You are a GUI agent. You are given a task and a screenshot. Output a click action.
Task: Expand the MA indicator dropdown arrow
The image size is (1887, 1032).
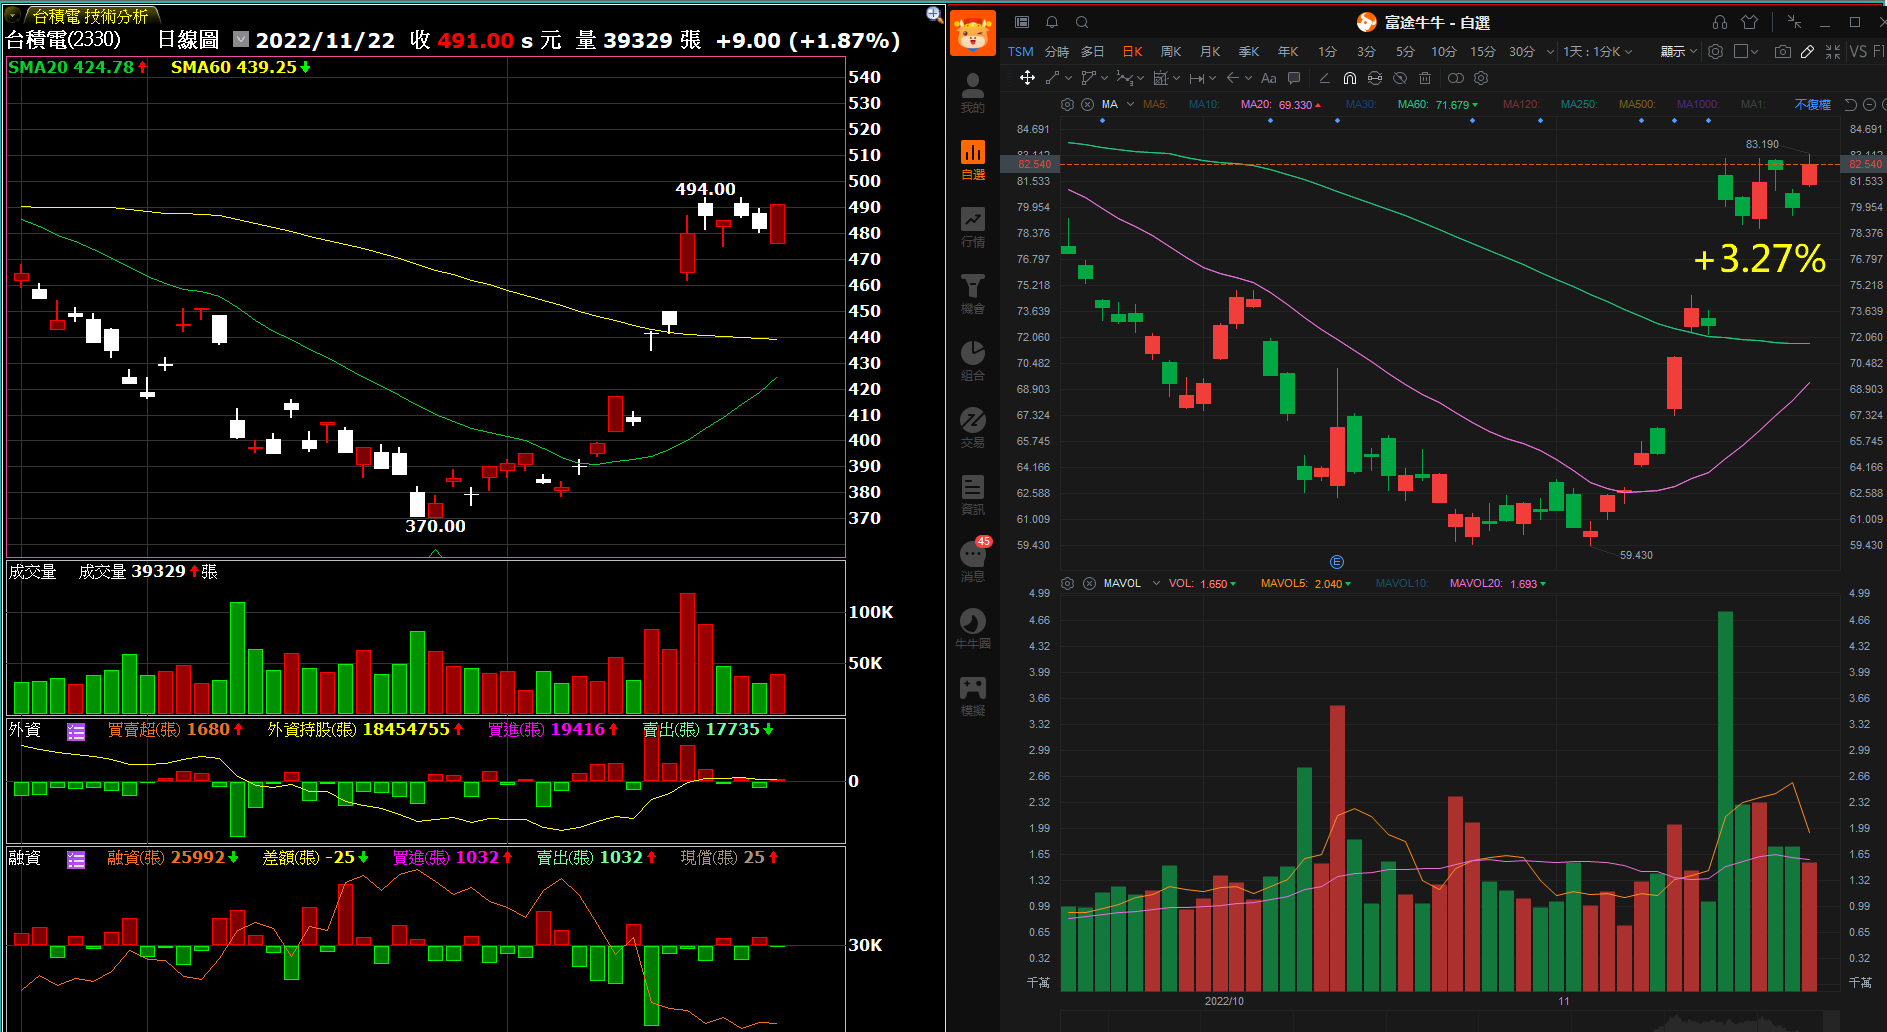pos(1131,104)
